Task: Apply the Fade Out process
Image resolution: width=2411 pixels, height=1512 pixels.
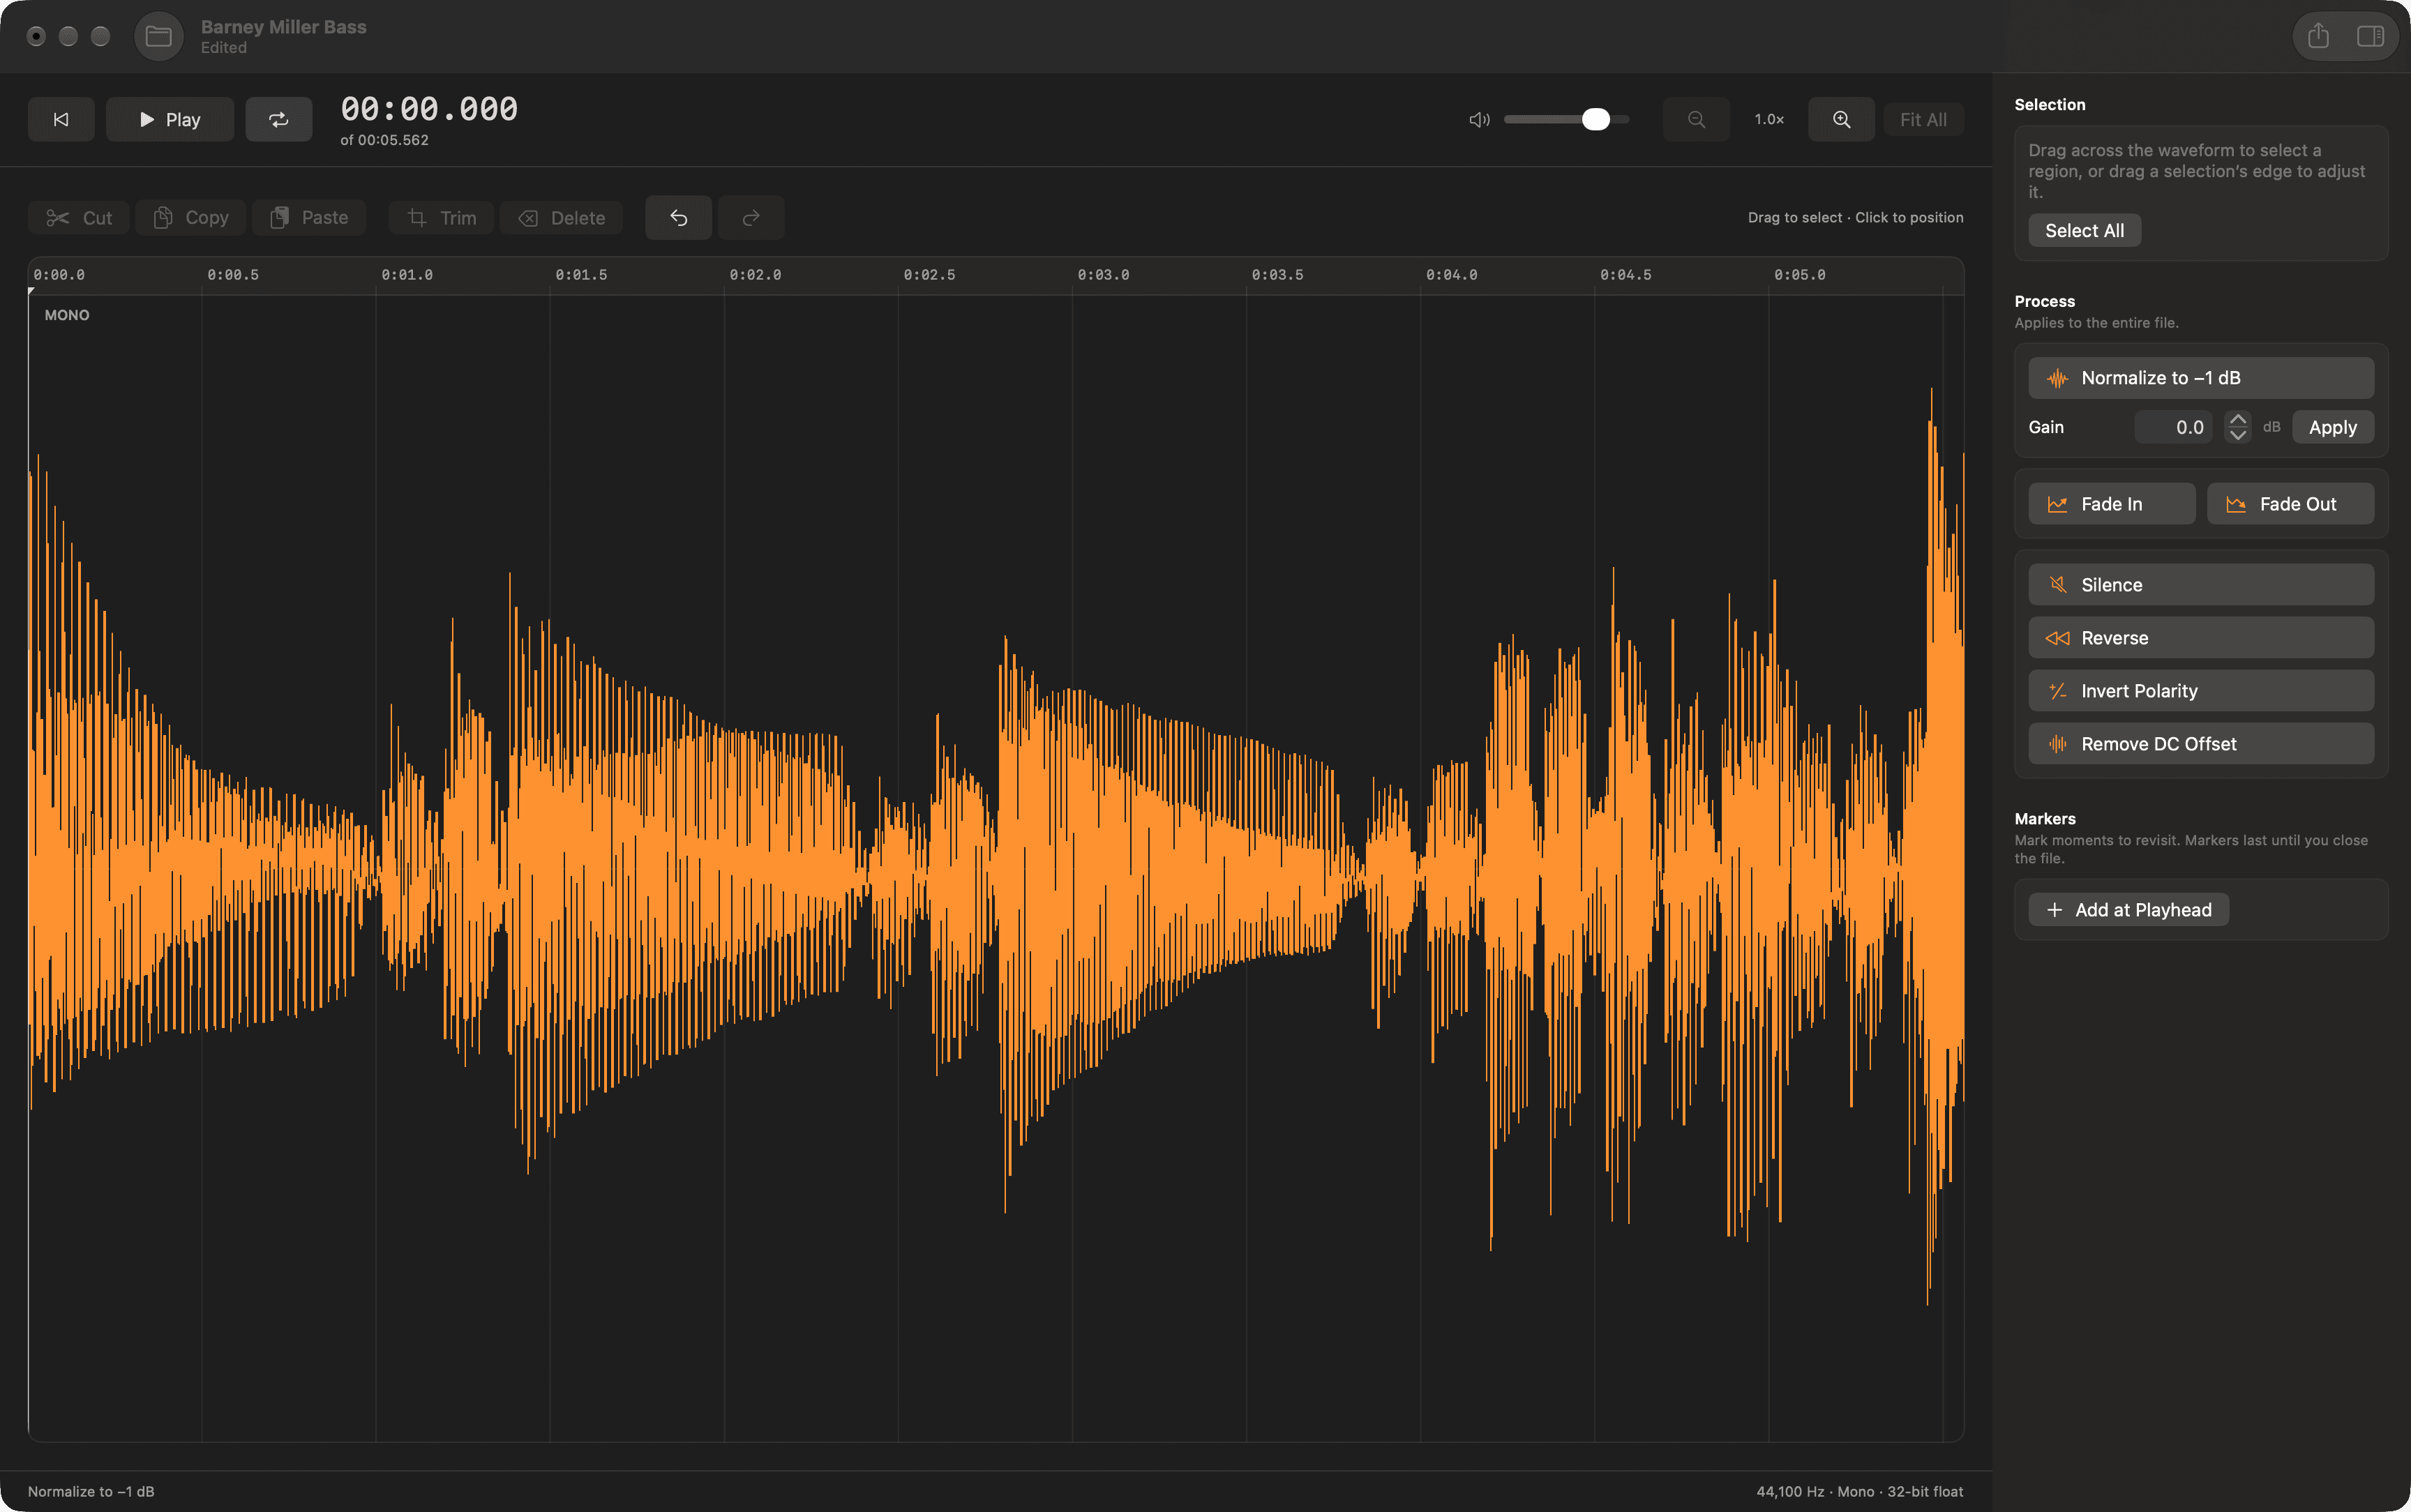Action: 2290,504
